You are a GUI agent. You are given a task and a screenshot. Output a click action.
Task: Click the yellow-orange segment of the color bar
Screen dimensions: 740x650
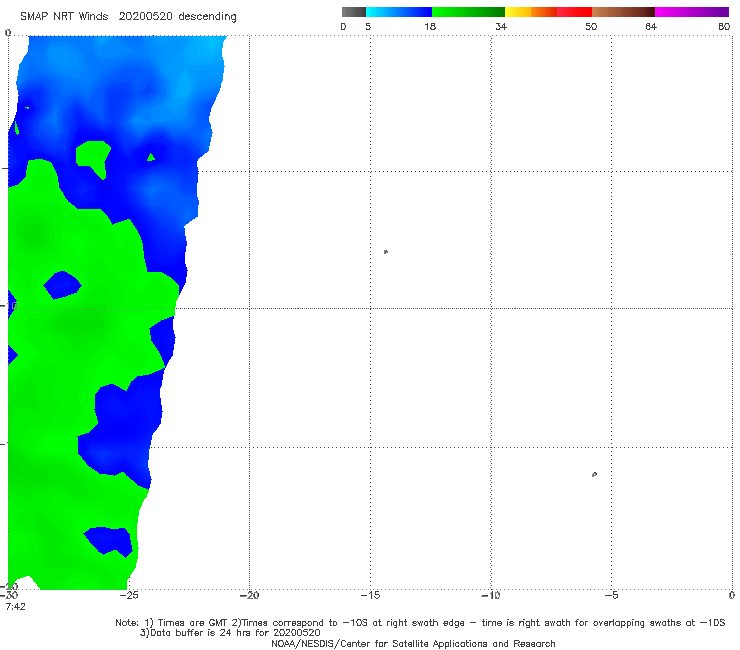coord(531,12)
